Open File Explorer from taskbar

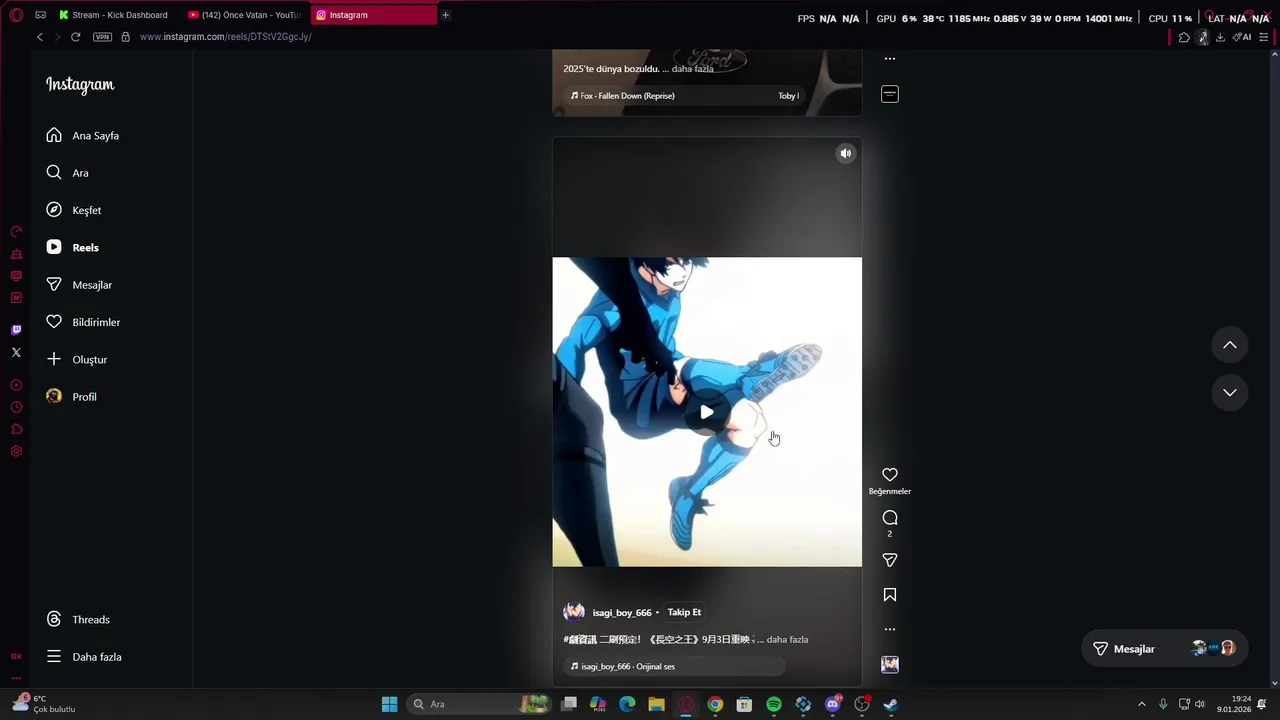(656, 704)
